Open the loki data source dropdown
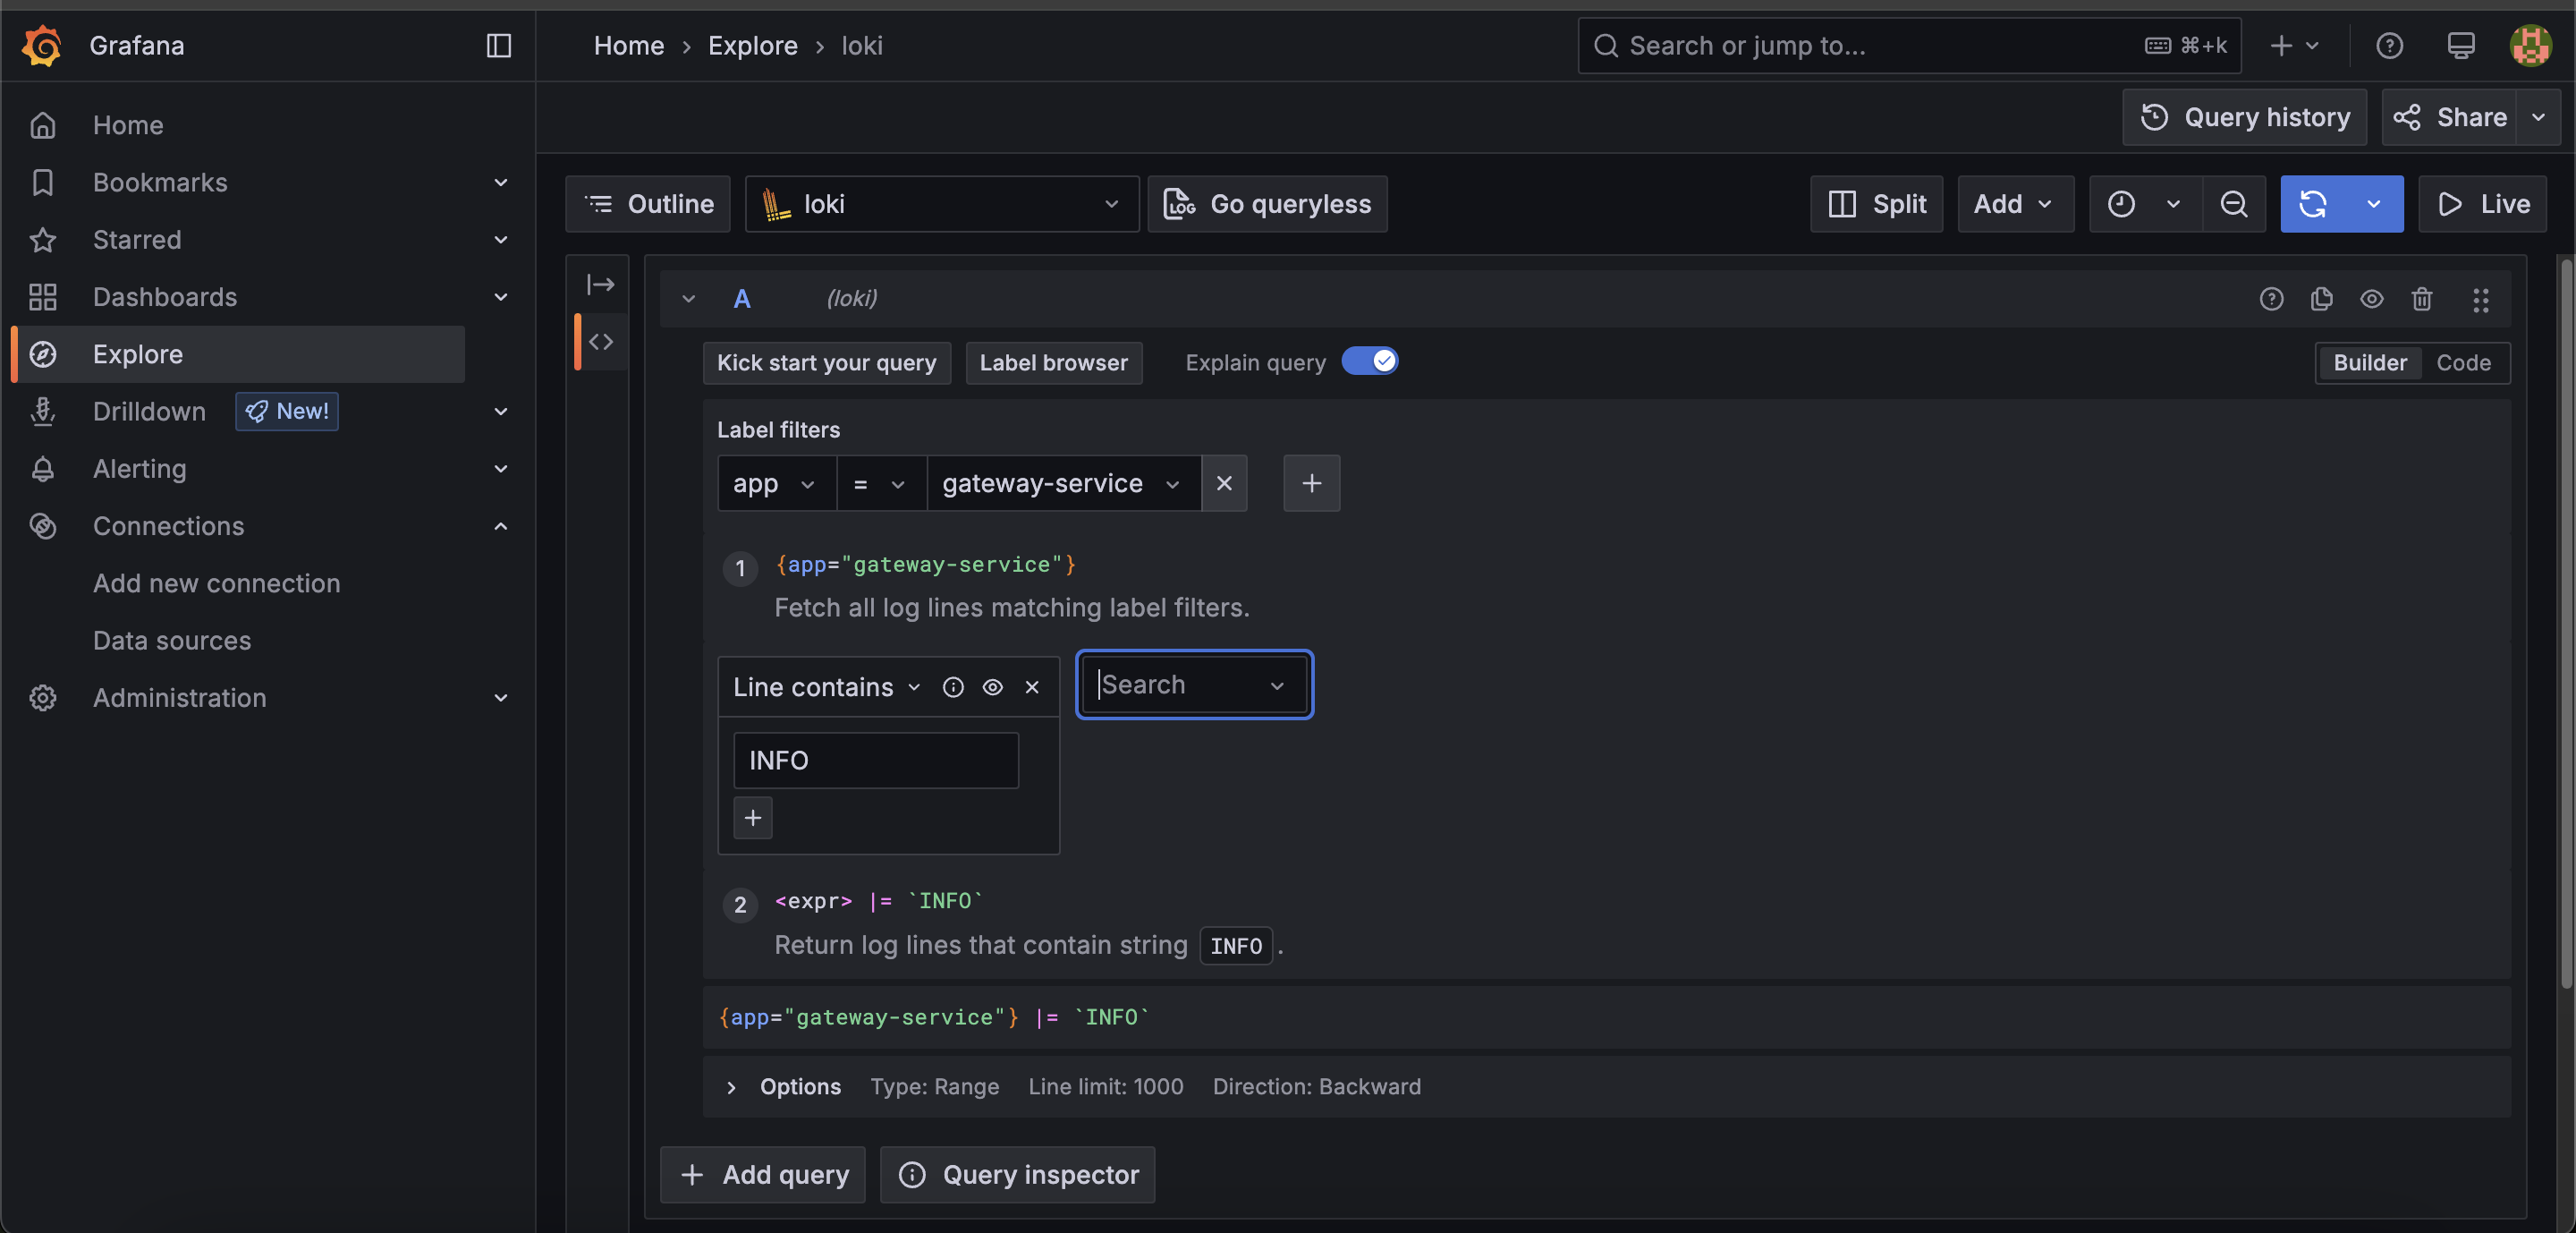This screenshot has width=2576, height=1233. click(x=941, y=204)
